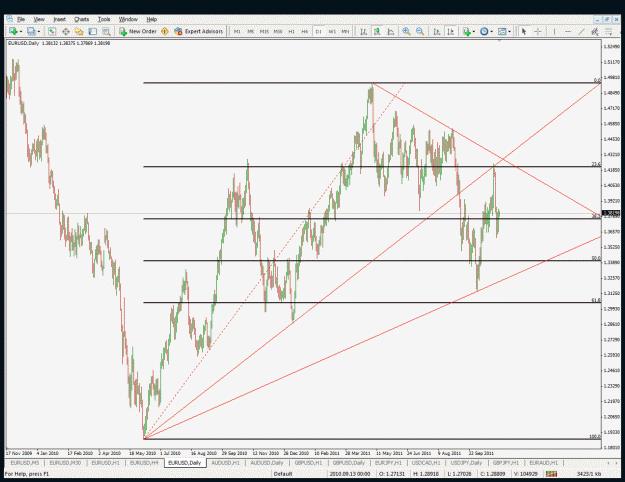Select Bar Chart display icon
Image resolution: width=625 pixels, height=482 pixels.
(x=364, y=31)
